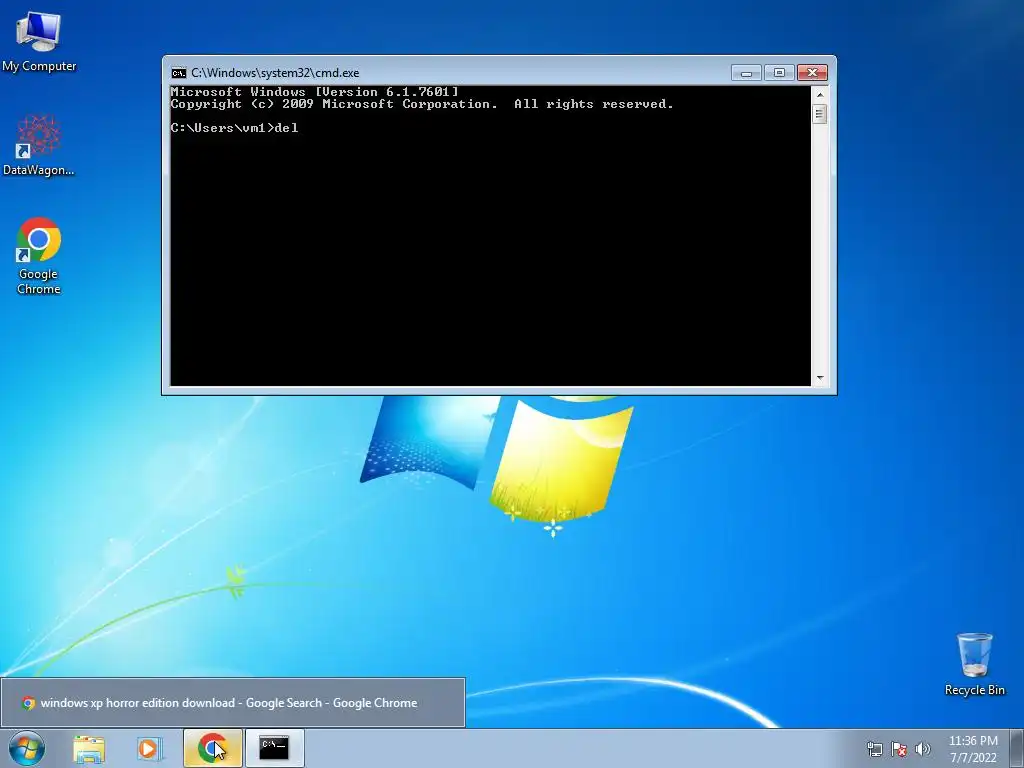The image size is (1024, 768).
Task: Open Windows Explorer from the taskbar
Action: (89, 748)
